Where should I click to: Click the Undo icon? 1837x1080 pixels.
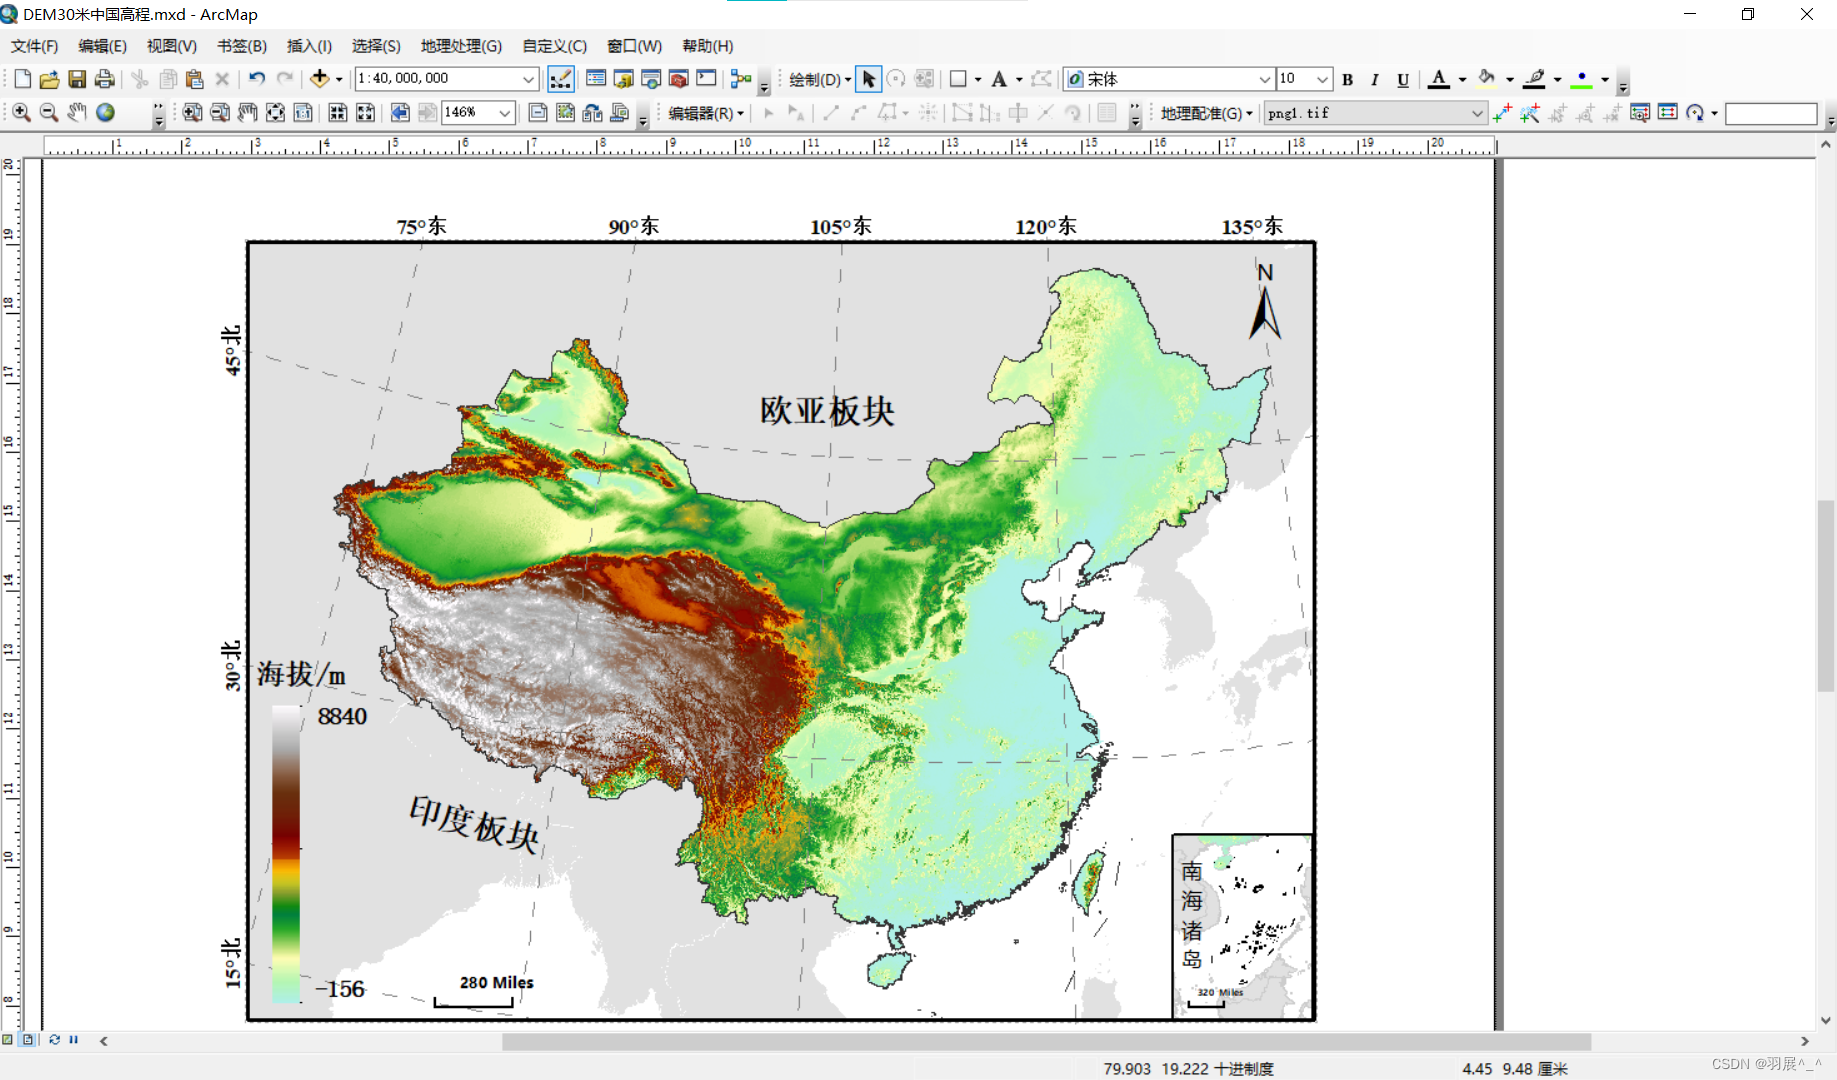[257, 78]
